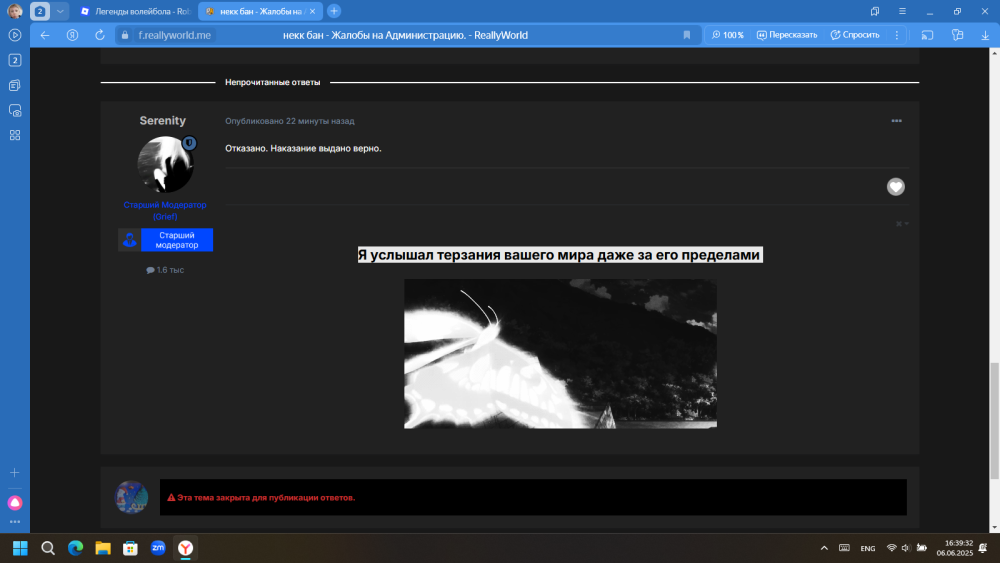1000x563 pixels.
Task: Click the scrollbar down arrow
Action: click(x=994, y=527)
